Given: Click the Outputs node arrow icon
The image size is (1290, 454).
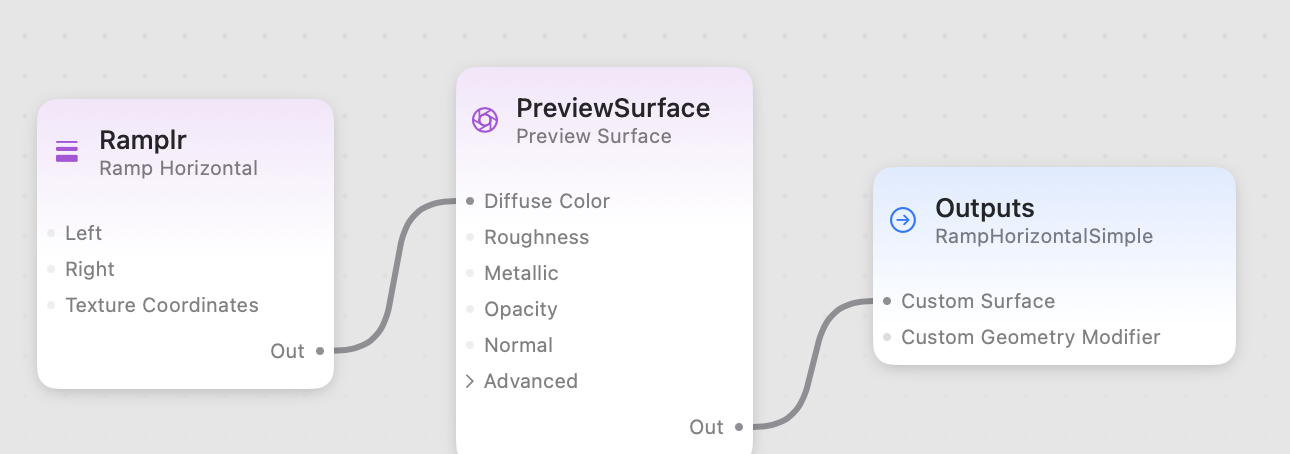Looking at the screenshot, I should click(x=903, y=220).
